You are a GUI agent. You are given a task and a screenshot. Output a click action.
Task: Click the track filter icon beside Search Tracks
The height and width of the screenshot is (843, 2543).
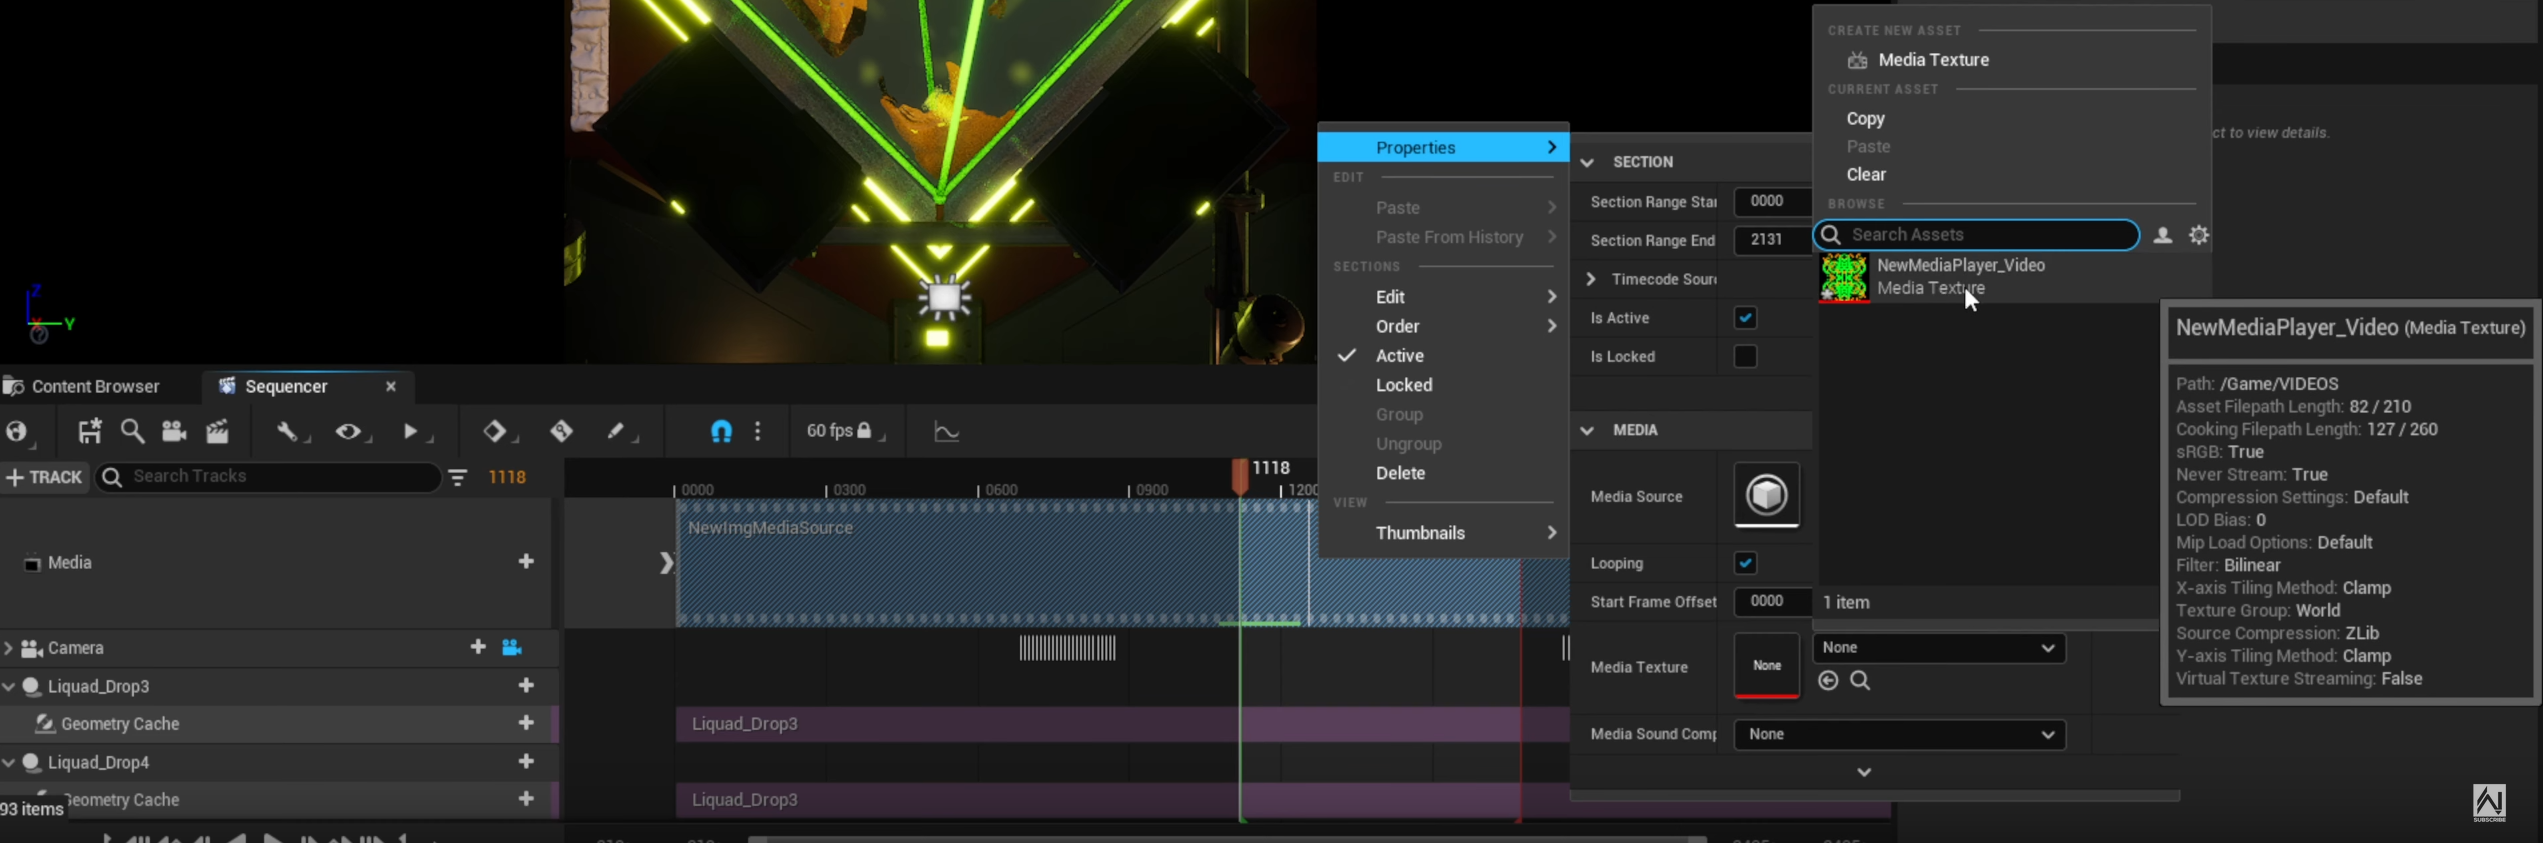tap(458, 478)
